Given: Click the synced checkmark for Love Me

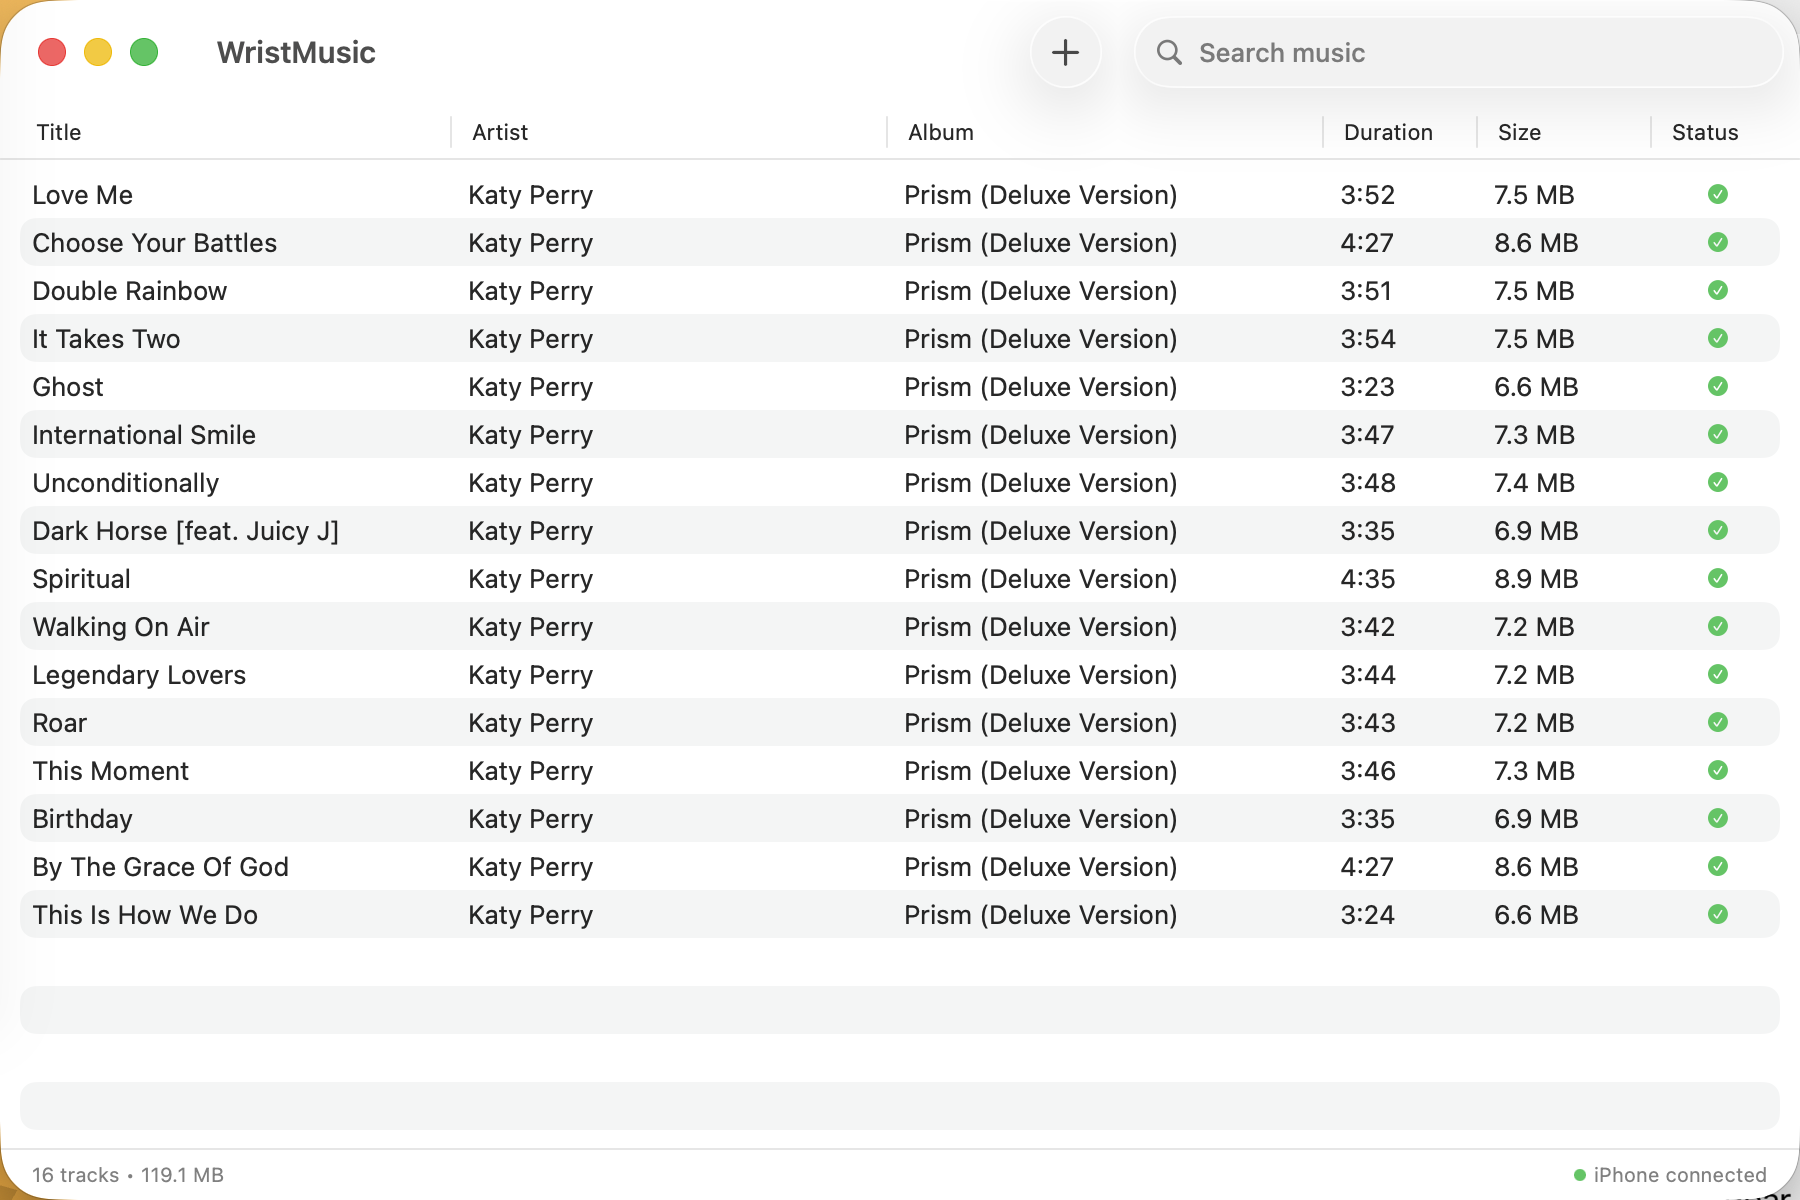Looking at the screenshot, I should [x=1717, y=194].
